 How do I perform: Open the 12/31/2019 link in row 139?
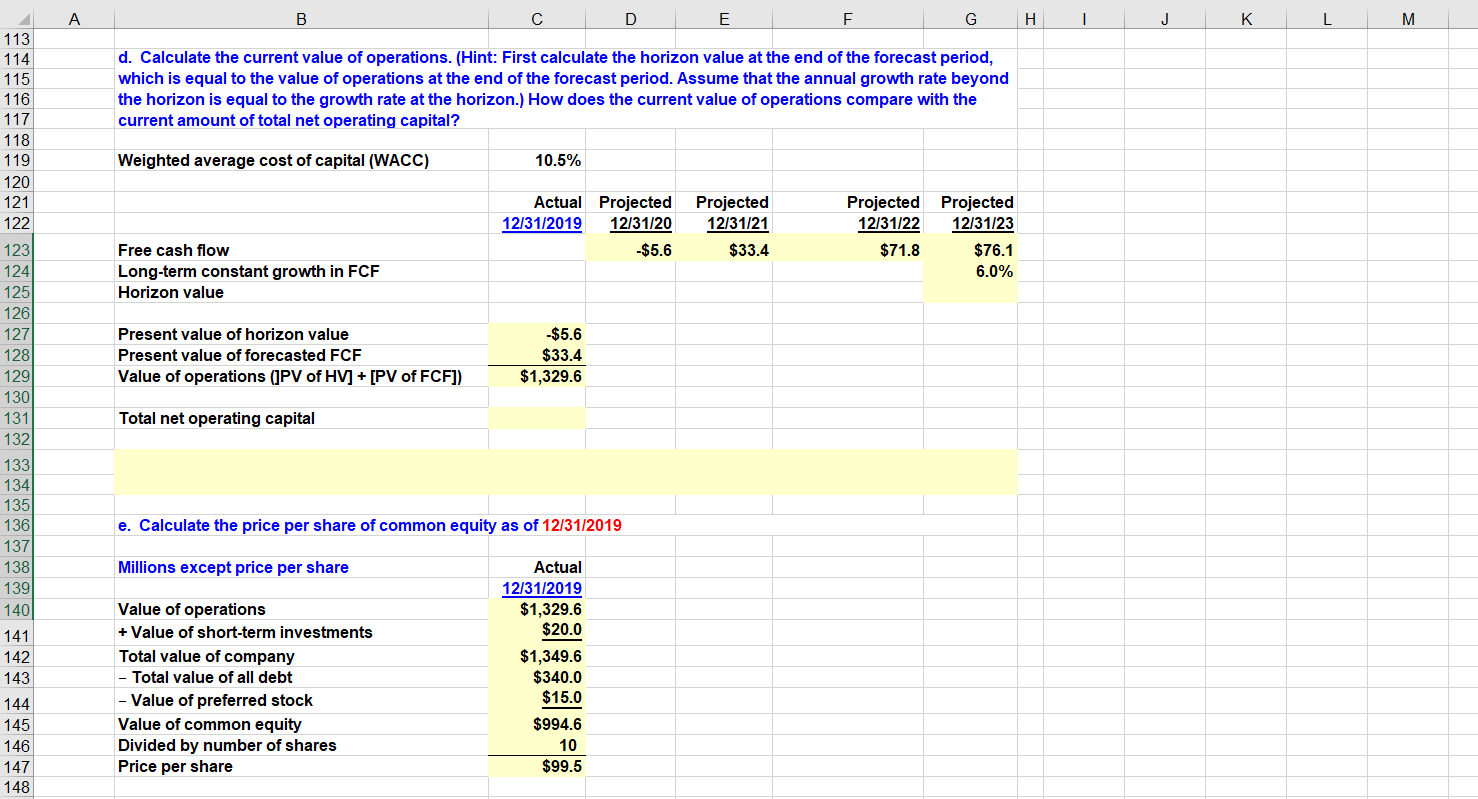[x=542, y=588]
